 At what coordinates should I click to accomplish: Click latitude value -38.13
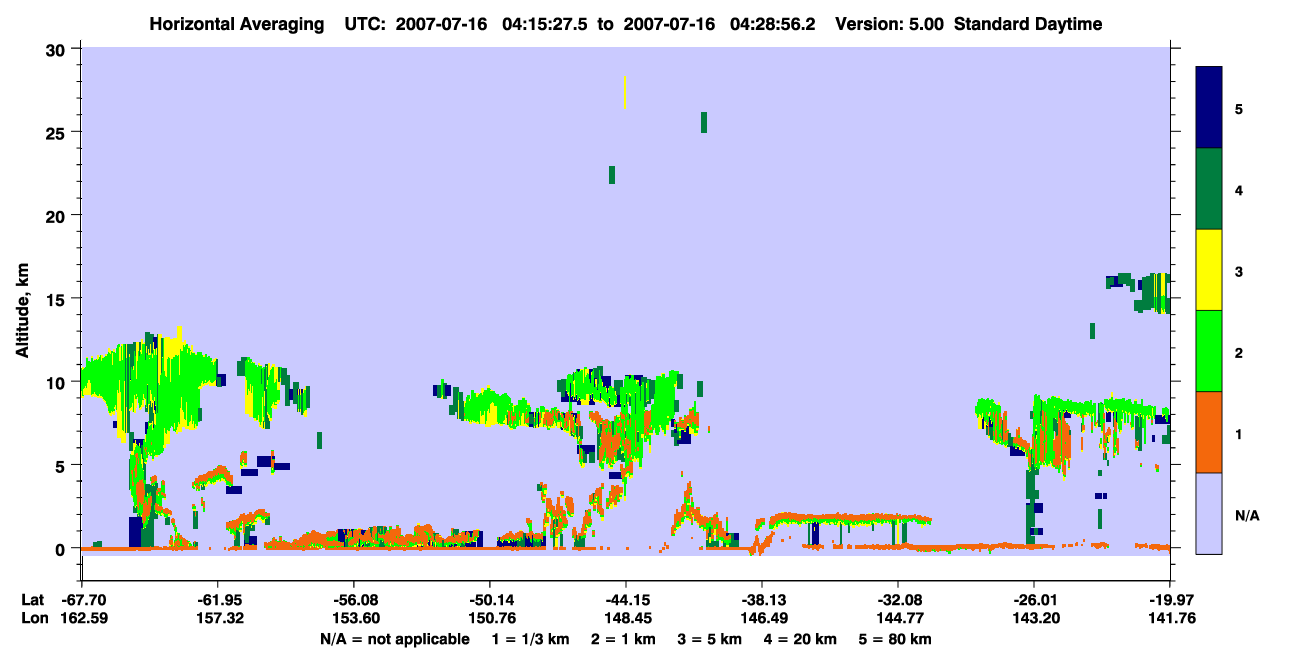[x=762, y=599]
